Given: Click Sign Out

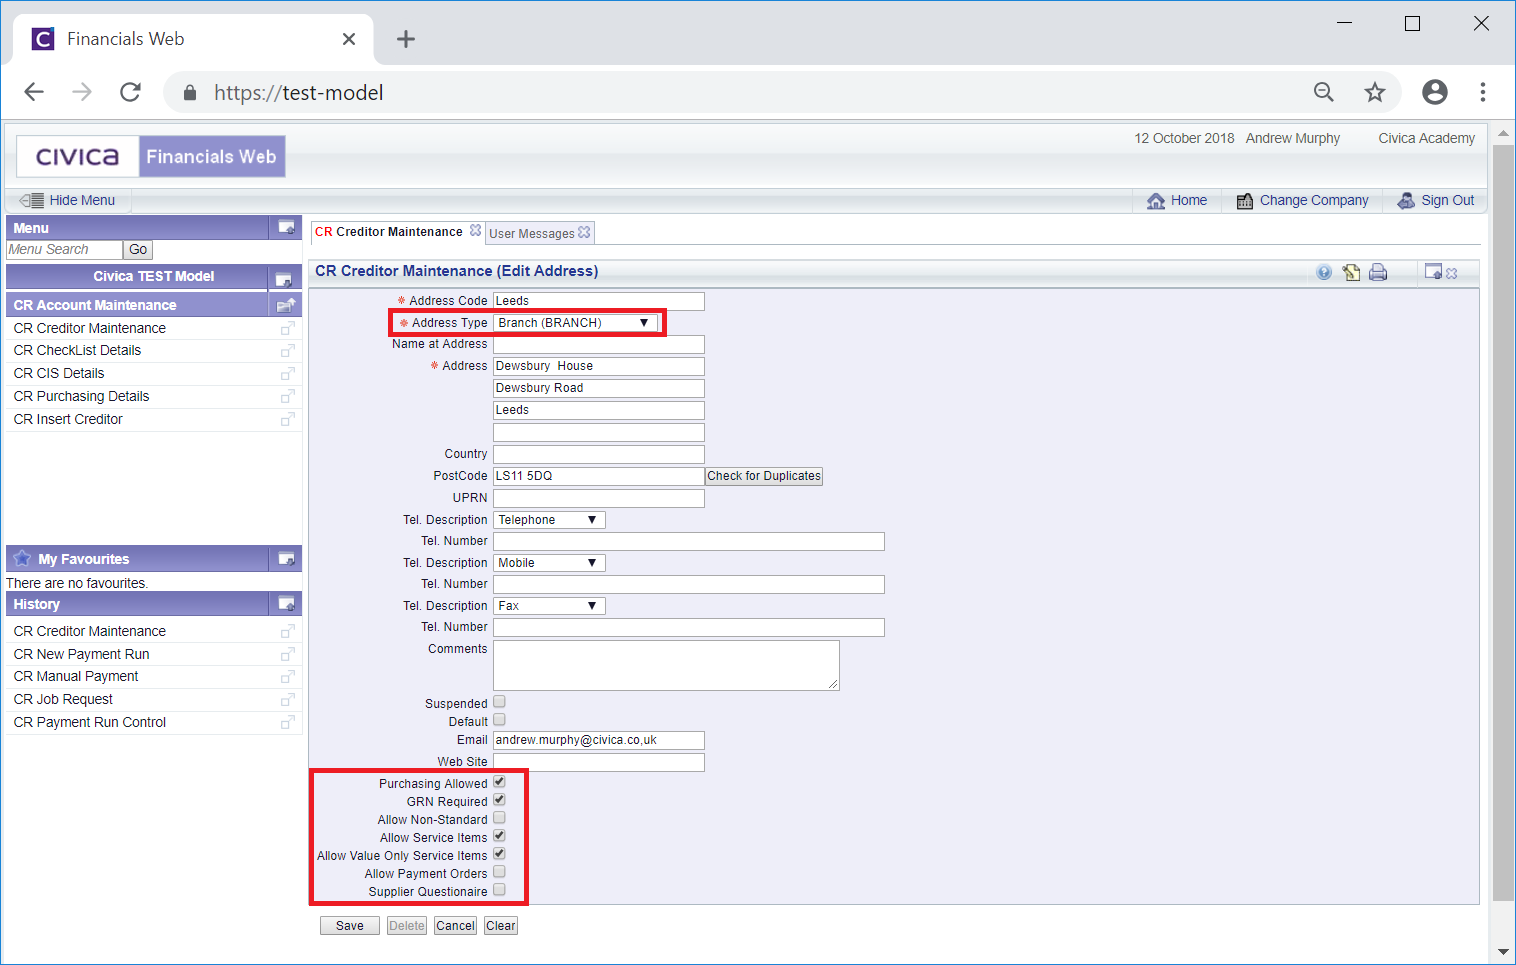Looking at the screenshot, I should [x=1436, y=200].
